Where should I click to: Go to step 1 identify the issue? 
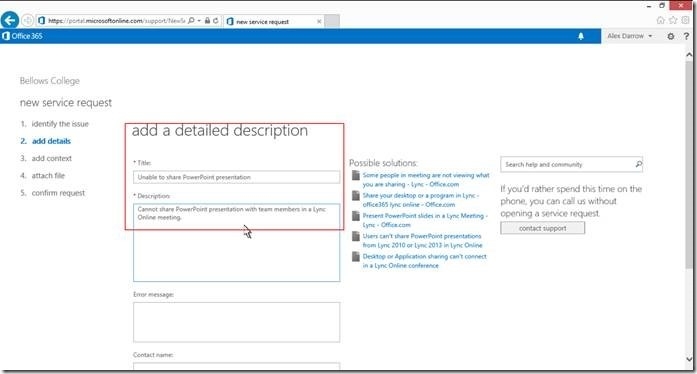click(54, 124)
